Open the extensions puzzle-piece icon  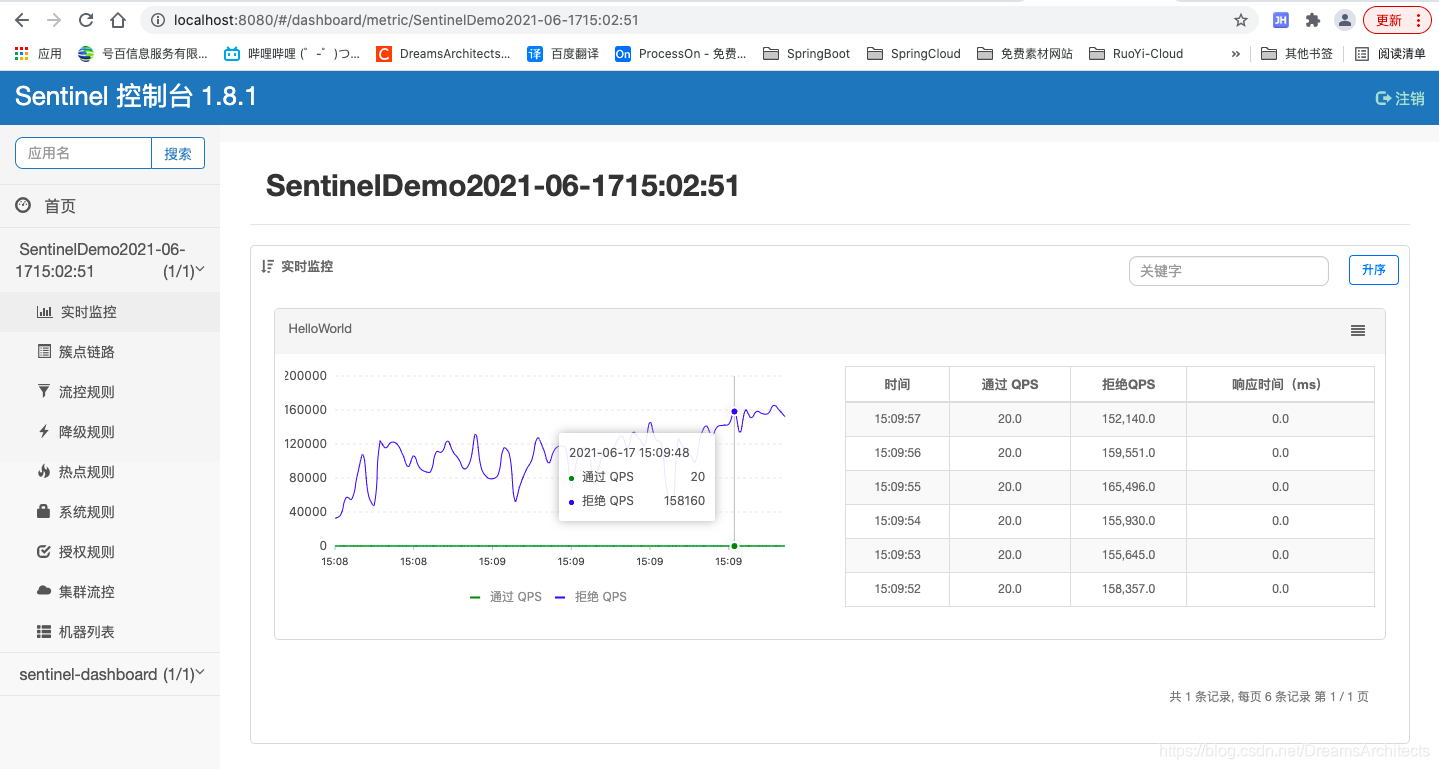coord(1313,20)
